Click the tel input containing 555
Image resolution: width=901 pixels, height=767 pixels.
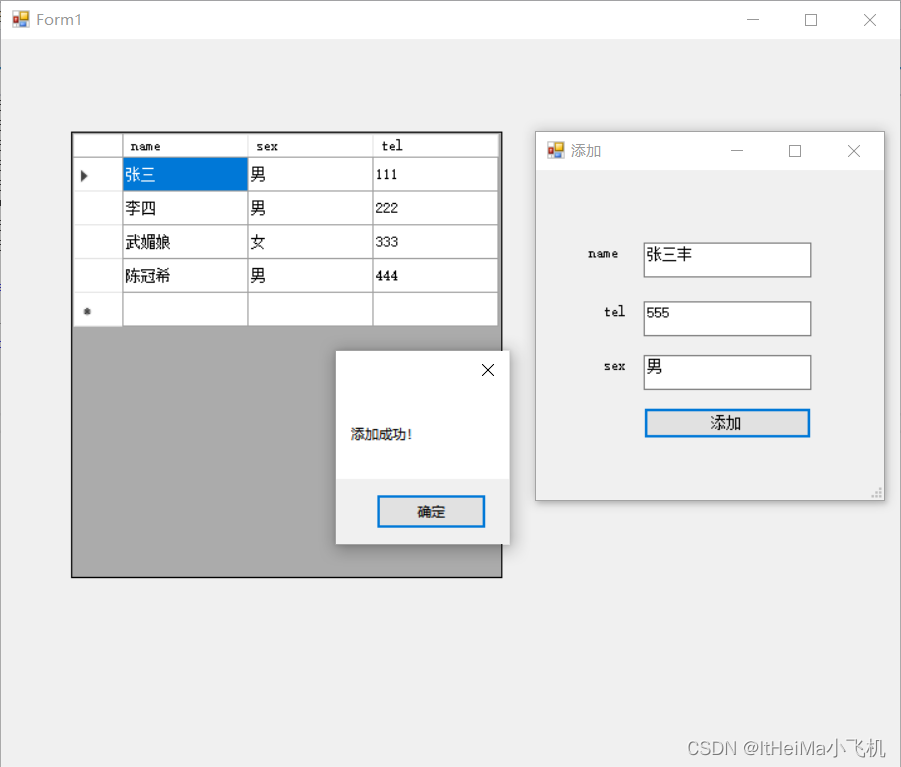tap(727, 318)
